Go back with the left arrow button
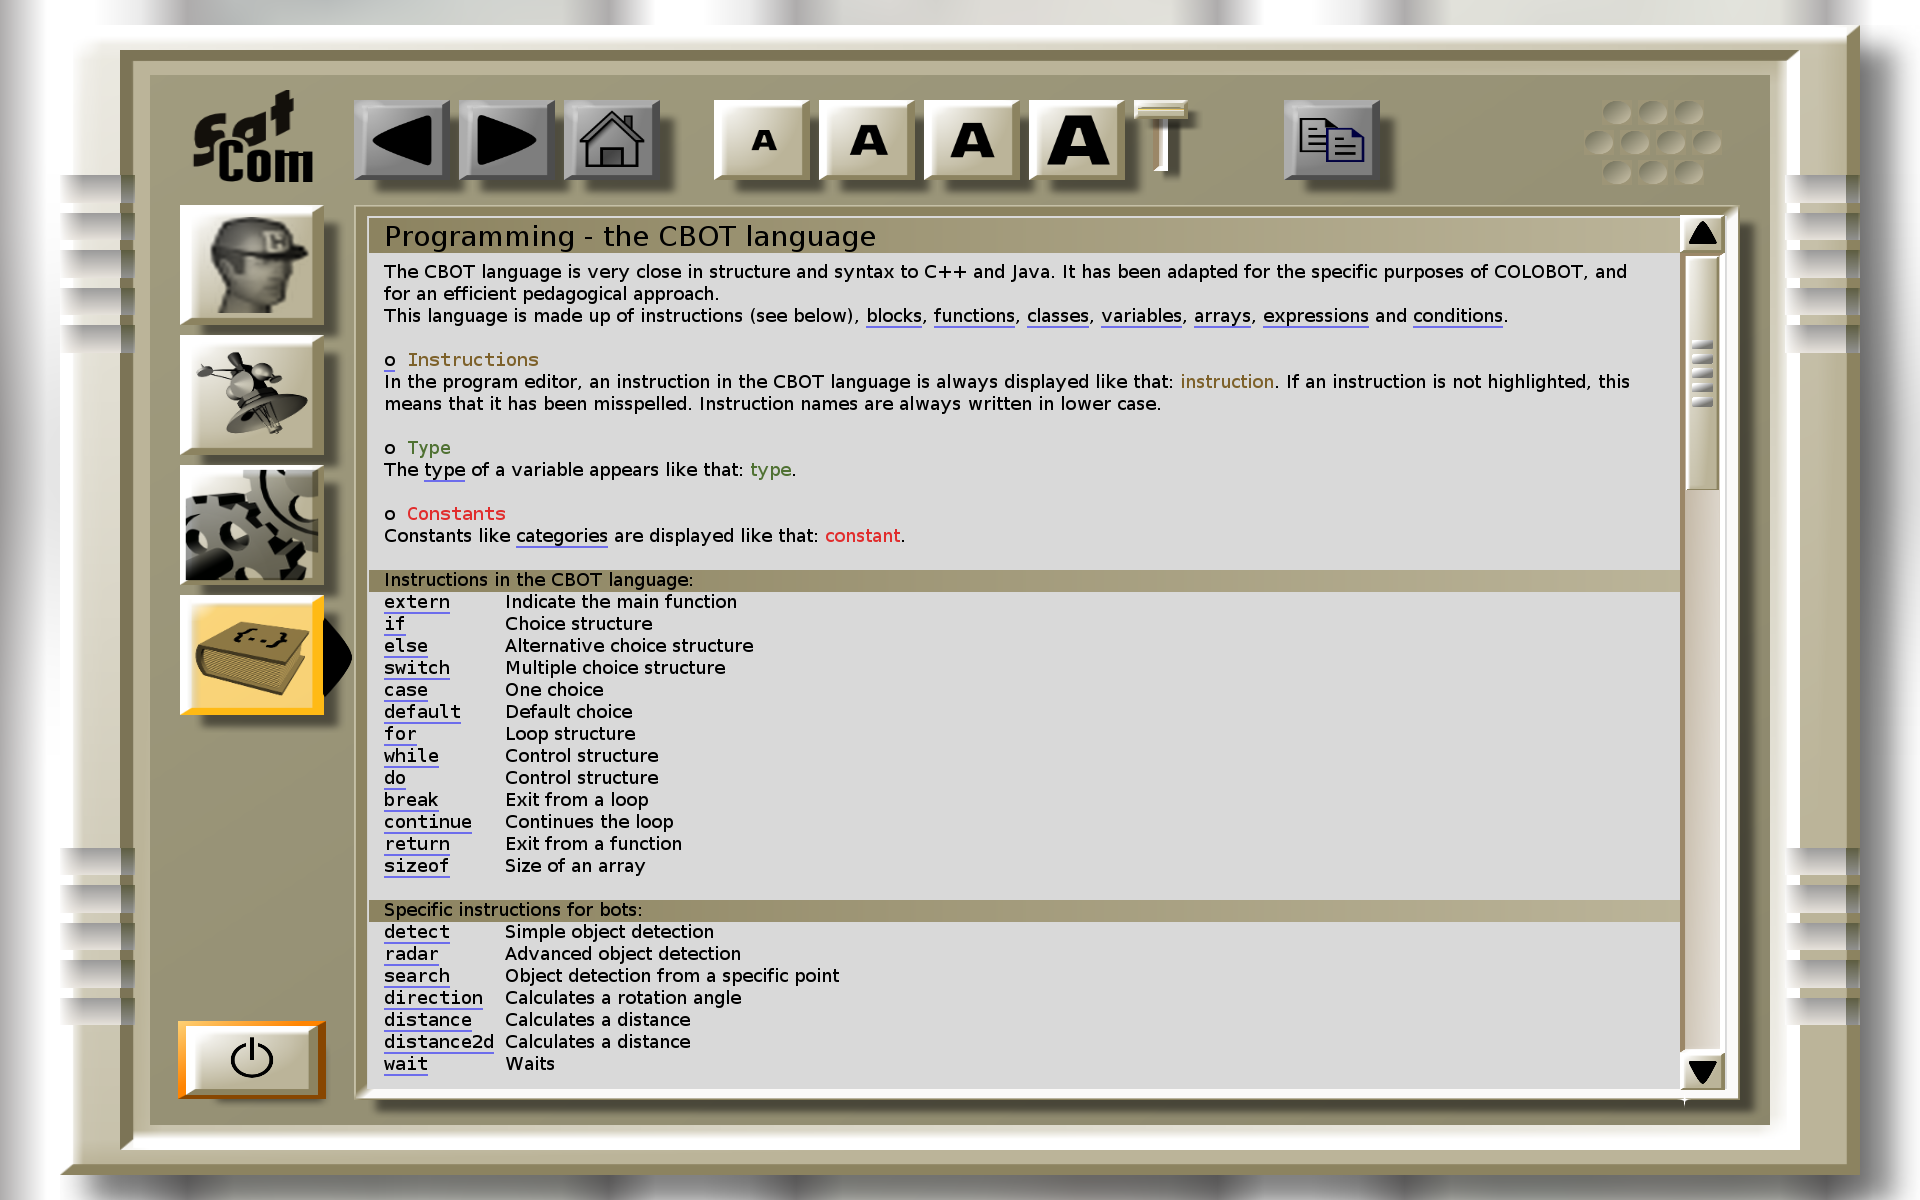The image size is (1920, 1200). pos(402,140)
